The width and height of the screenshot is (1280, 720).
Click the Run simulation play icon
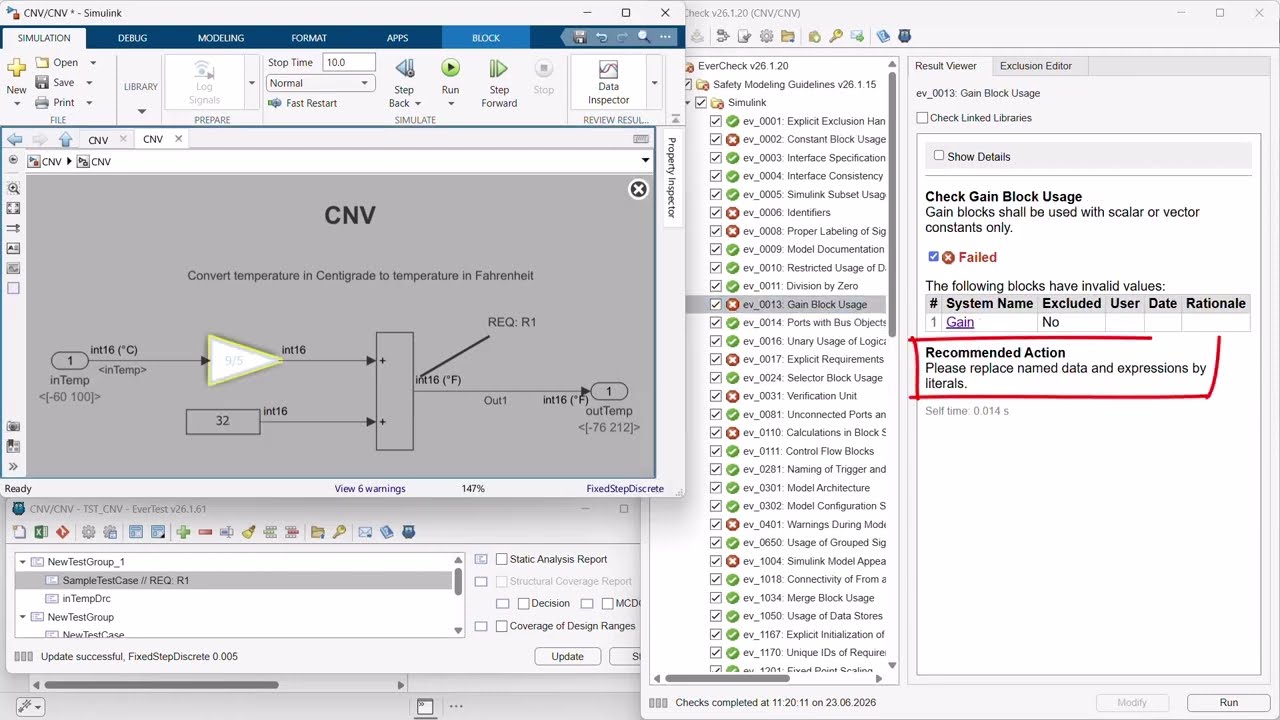[x=450, y=68]
